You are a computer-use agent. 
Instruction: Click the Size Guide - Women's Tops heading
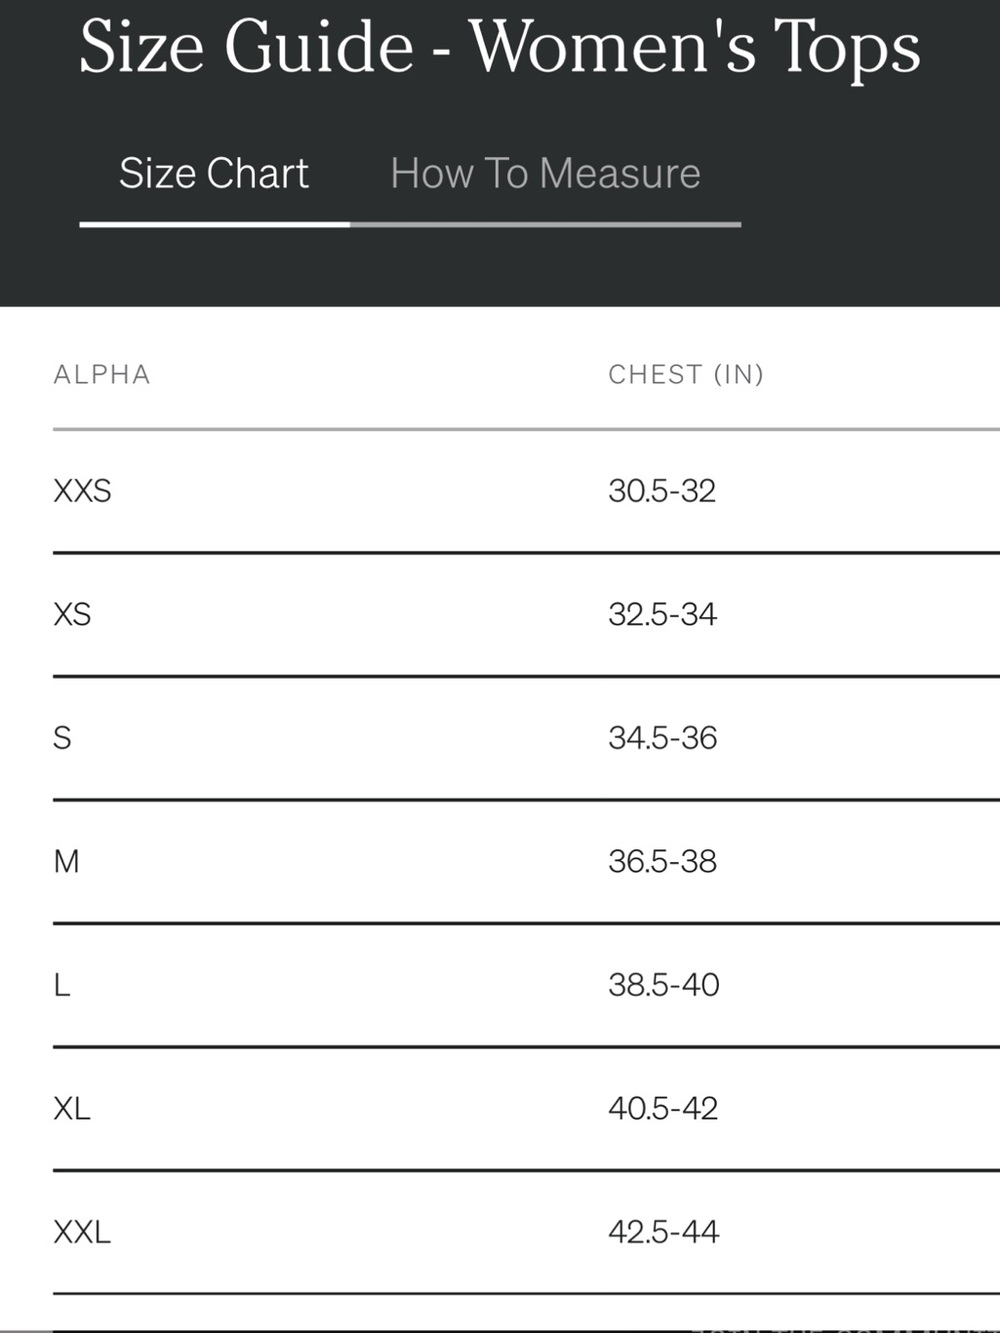coord(500,48)
